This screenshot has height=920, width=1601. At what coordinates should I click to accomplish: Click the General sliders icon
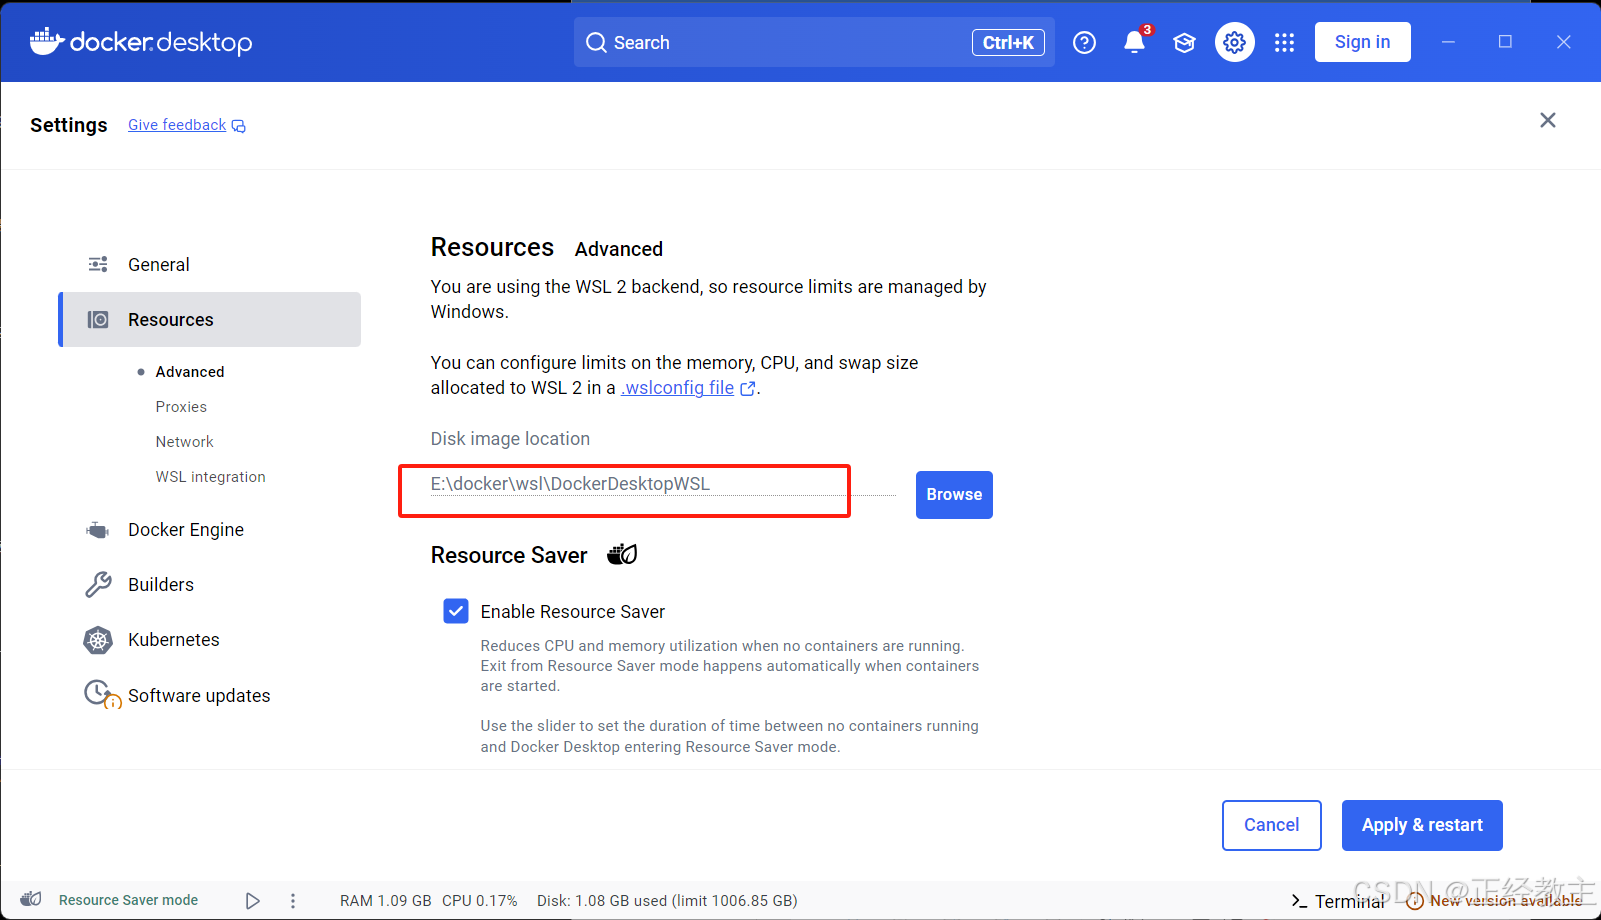pyautogui.click(x=98, y=264)
